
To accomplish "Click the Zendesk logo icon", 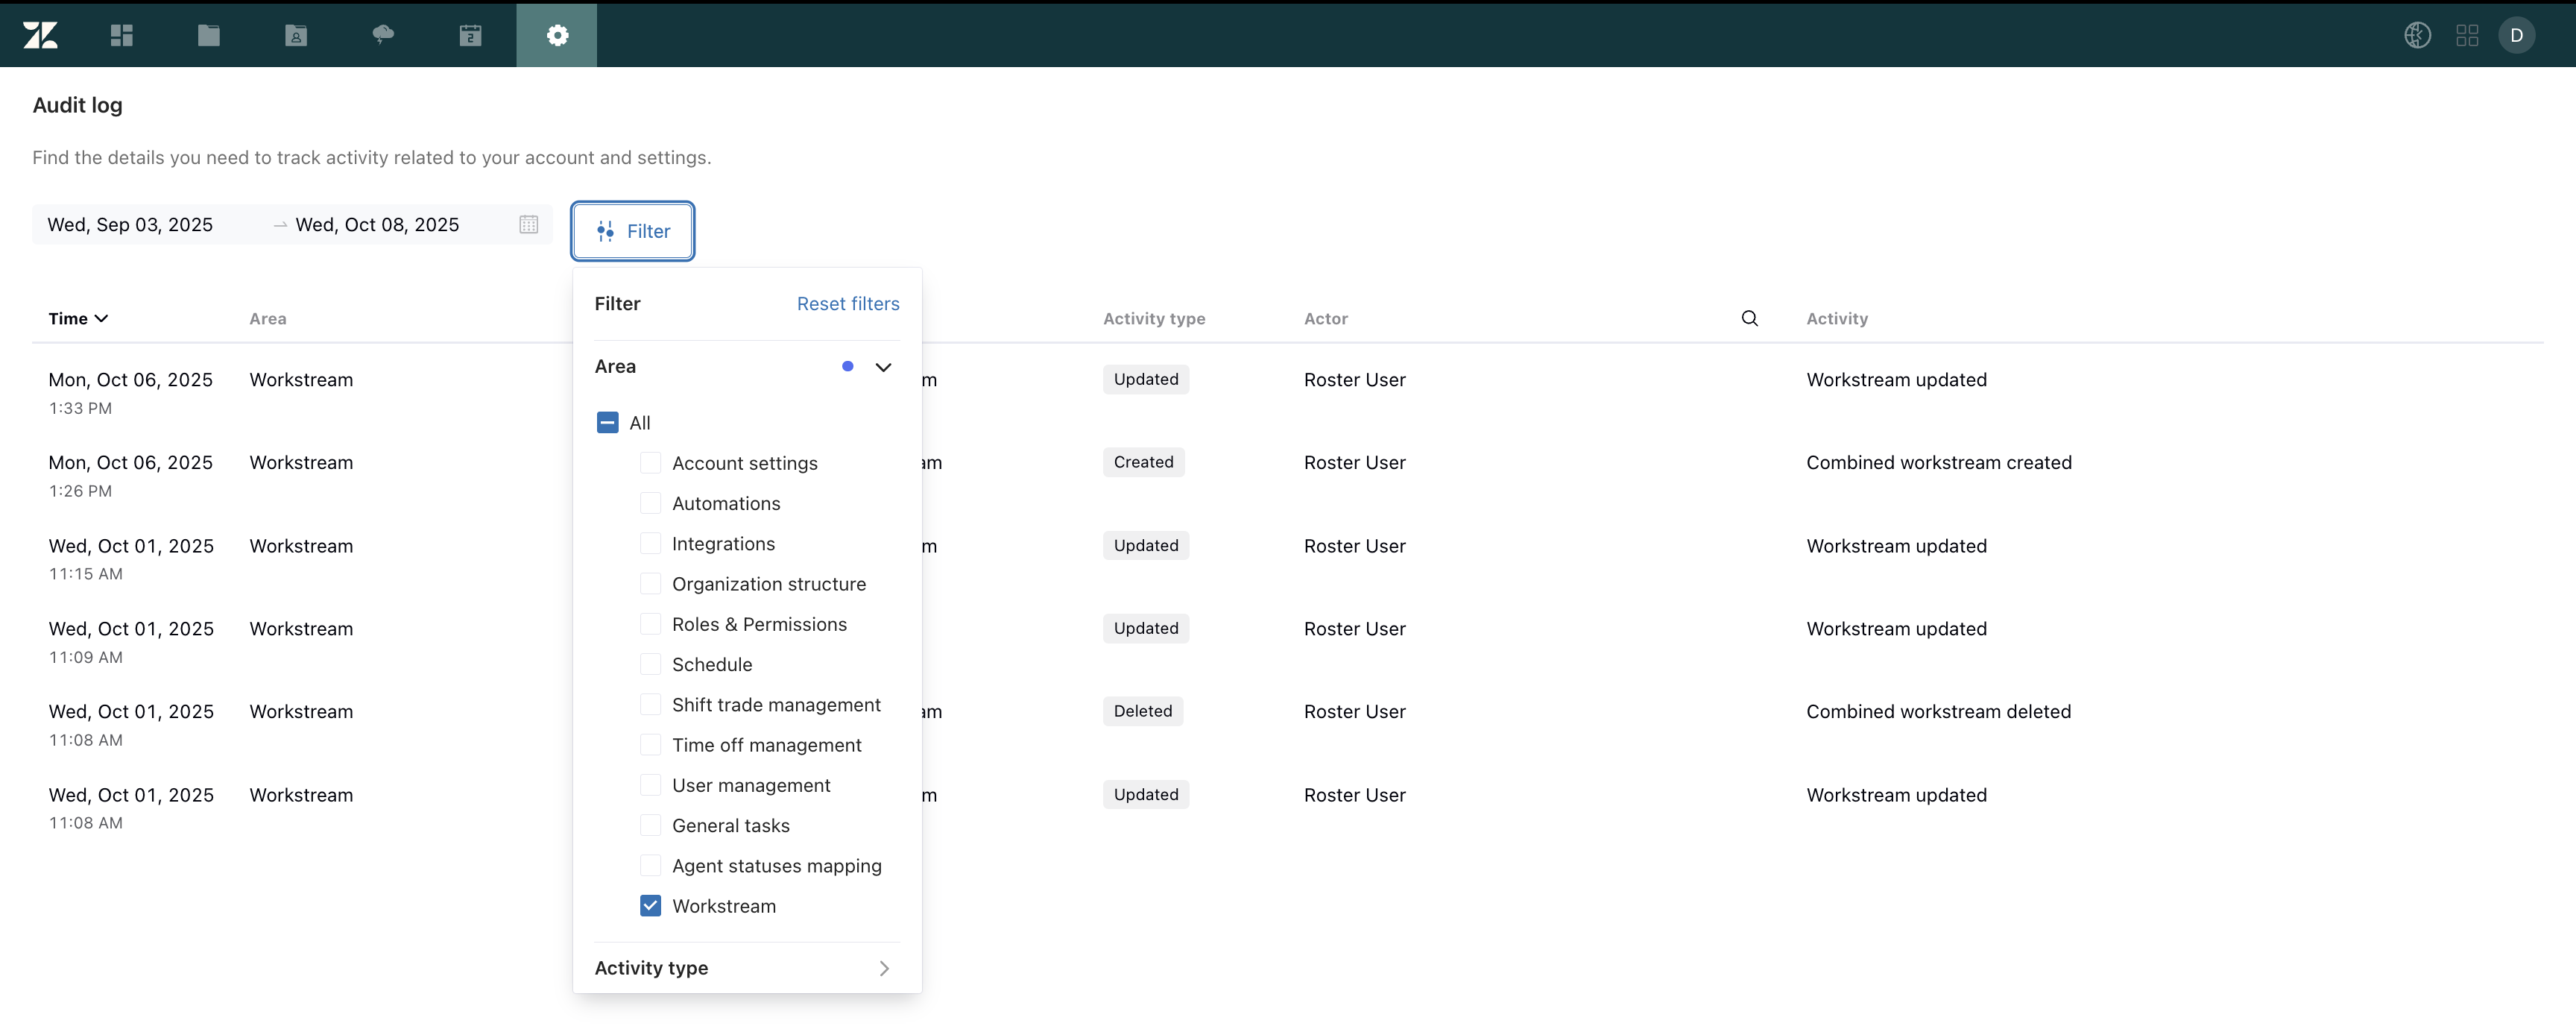I will click(41, 35).
